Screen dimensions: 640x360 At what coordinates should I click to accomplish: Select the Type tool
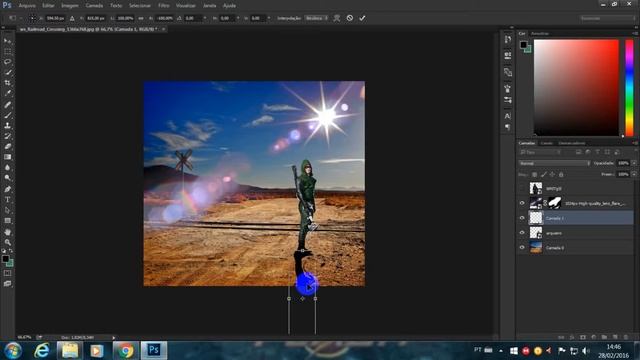[x=7, y=200]
